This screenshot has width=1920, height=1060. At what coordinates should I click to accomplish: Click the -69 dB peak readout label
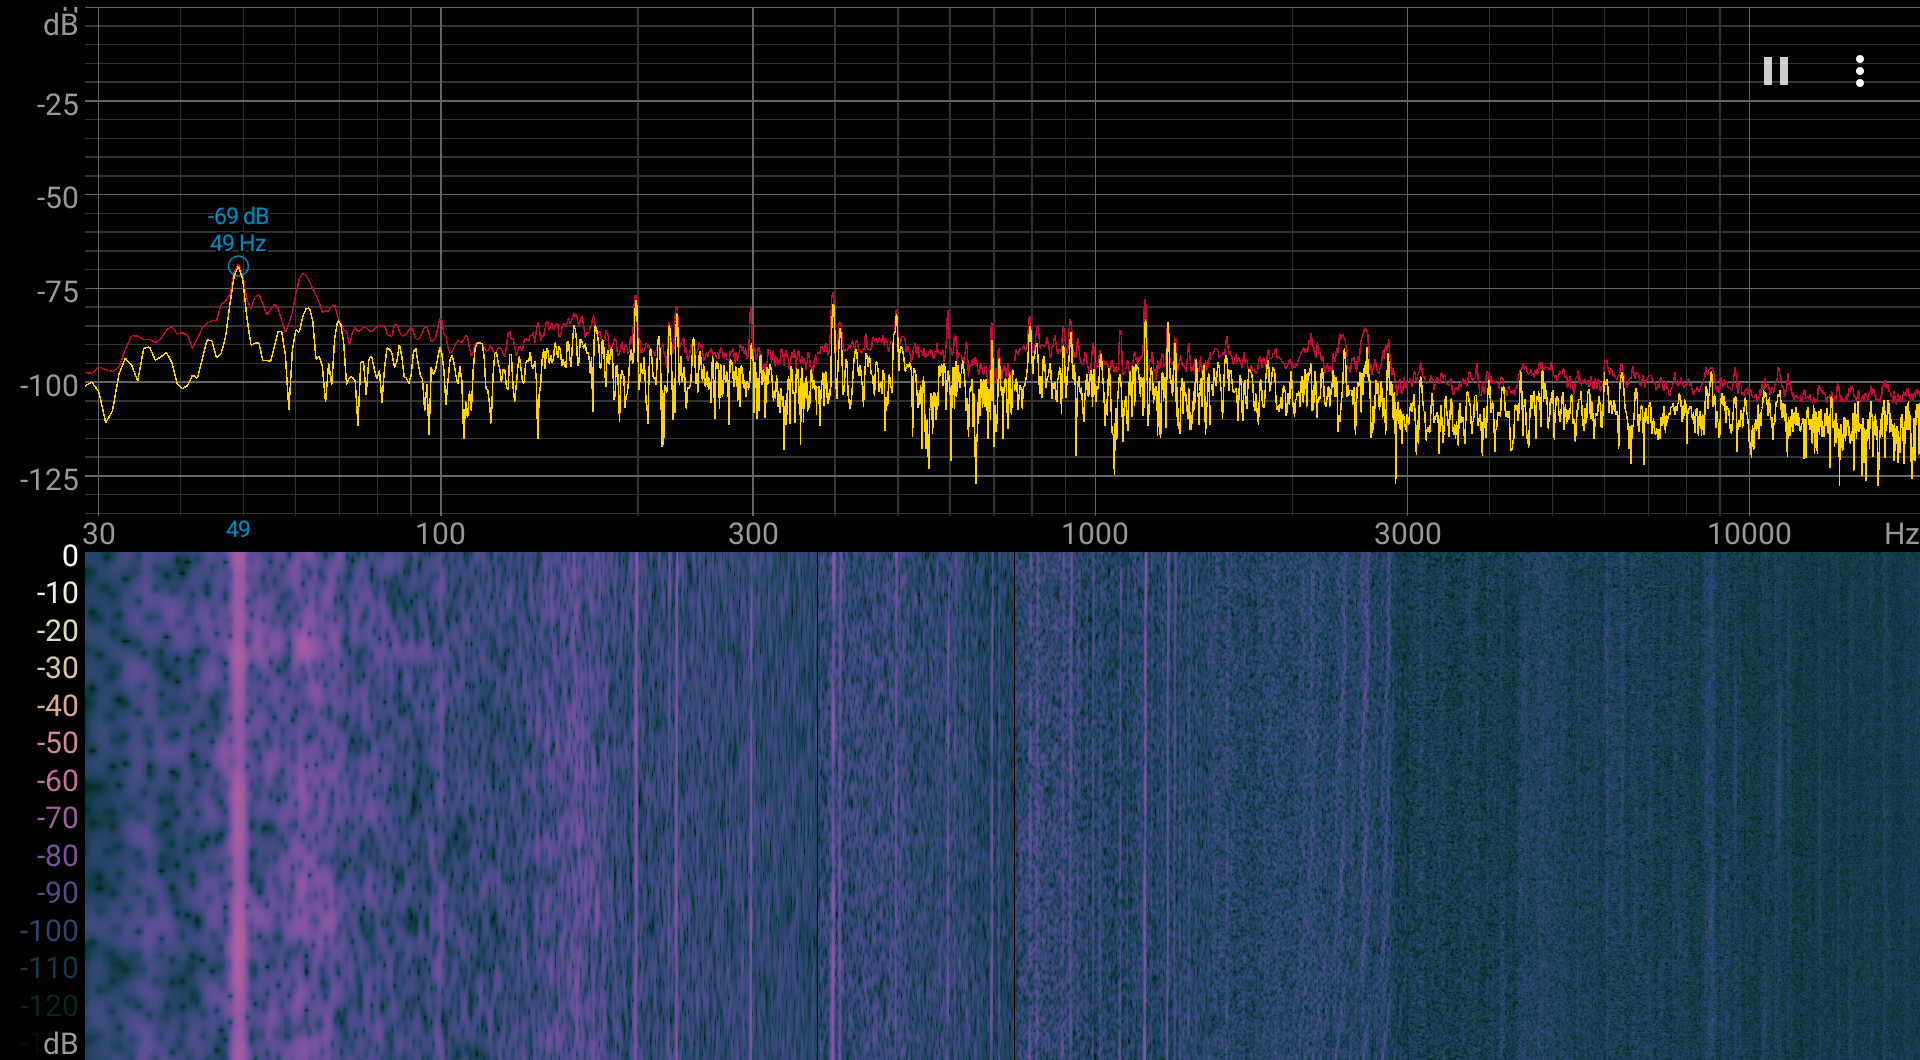pos(238,216)
